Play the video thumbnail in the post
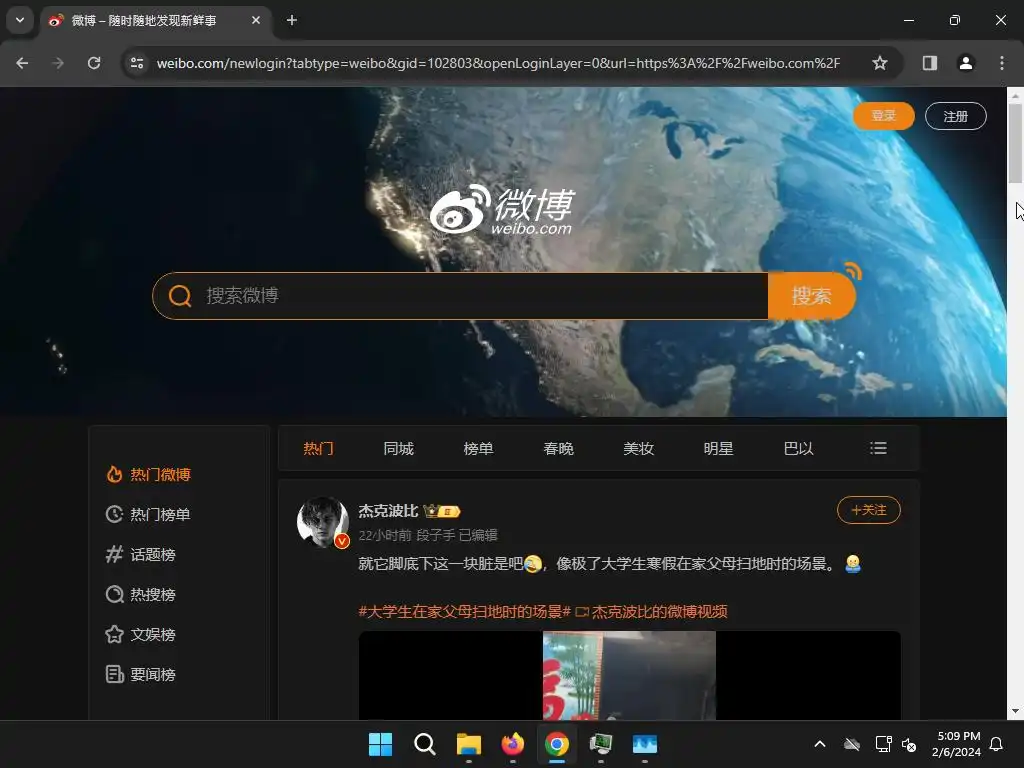1024x768 pixels. pos(630,675)
